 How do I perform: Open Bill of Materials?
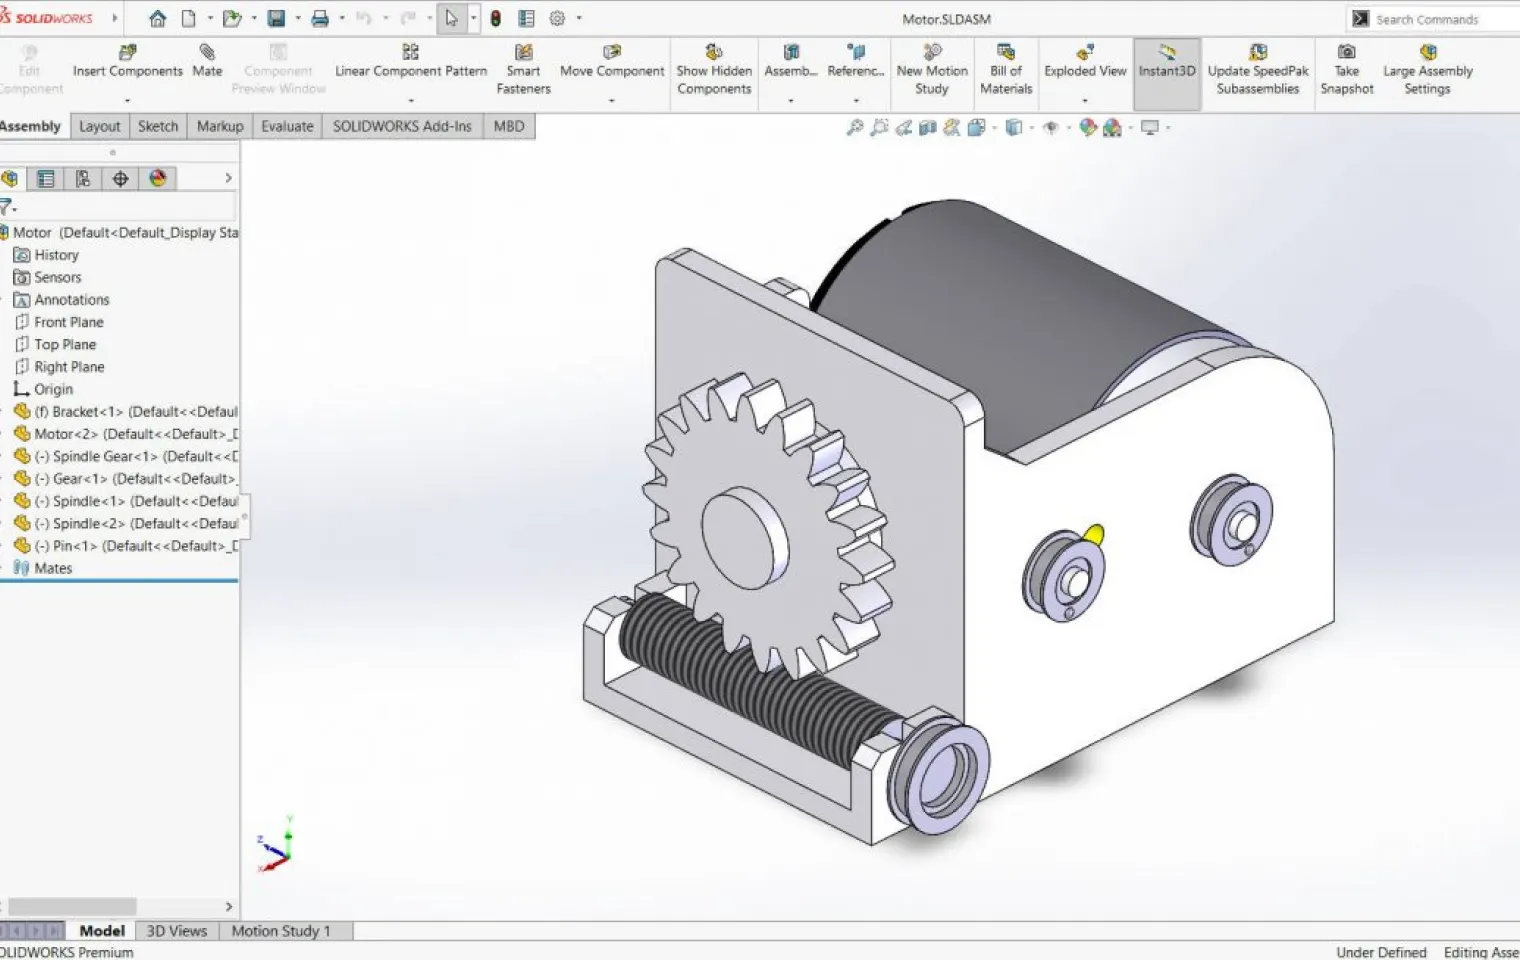[x=1006, y=70]
